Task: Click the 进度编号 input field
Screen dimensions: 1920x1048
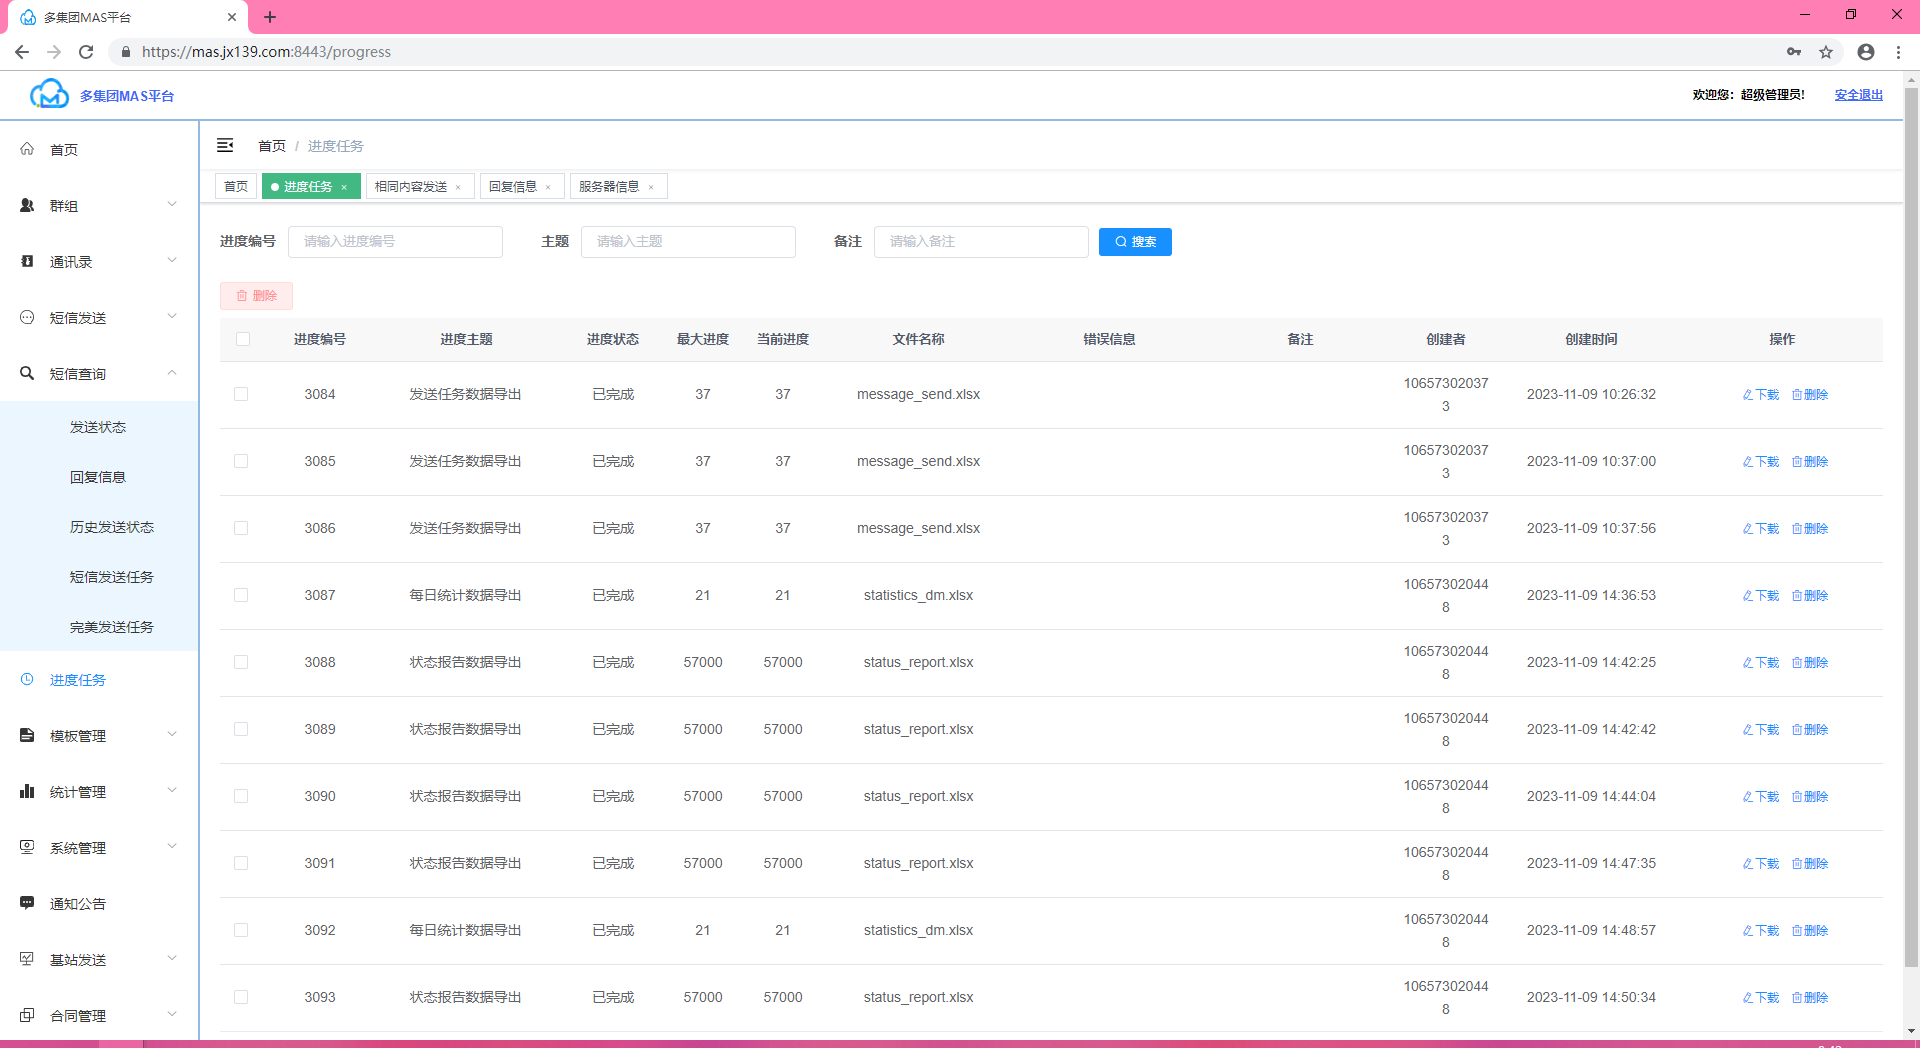Action: pos(395,242)
